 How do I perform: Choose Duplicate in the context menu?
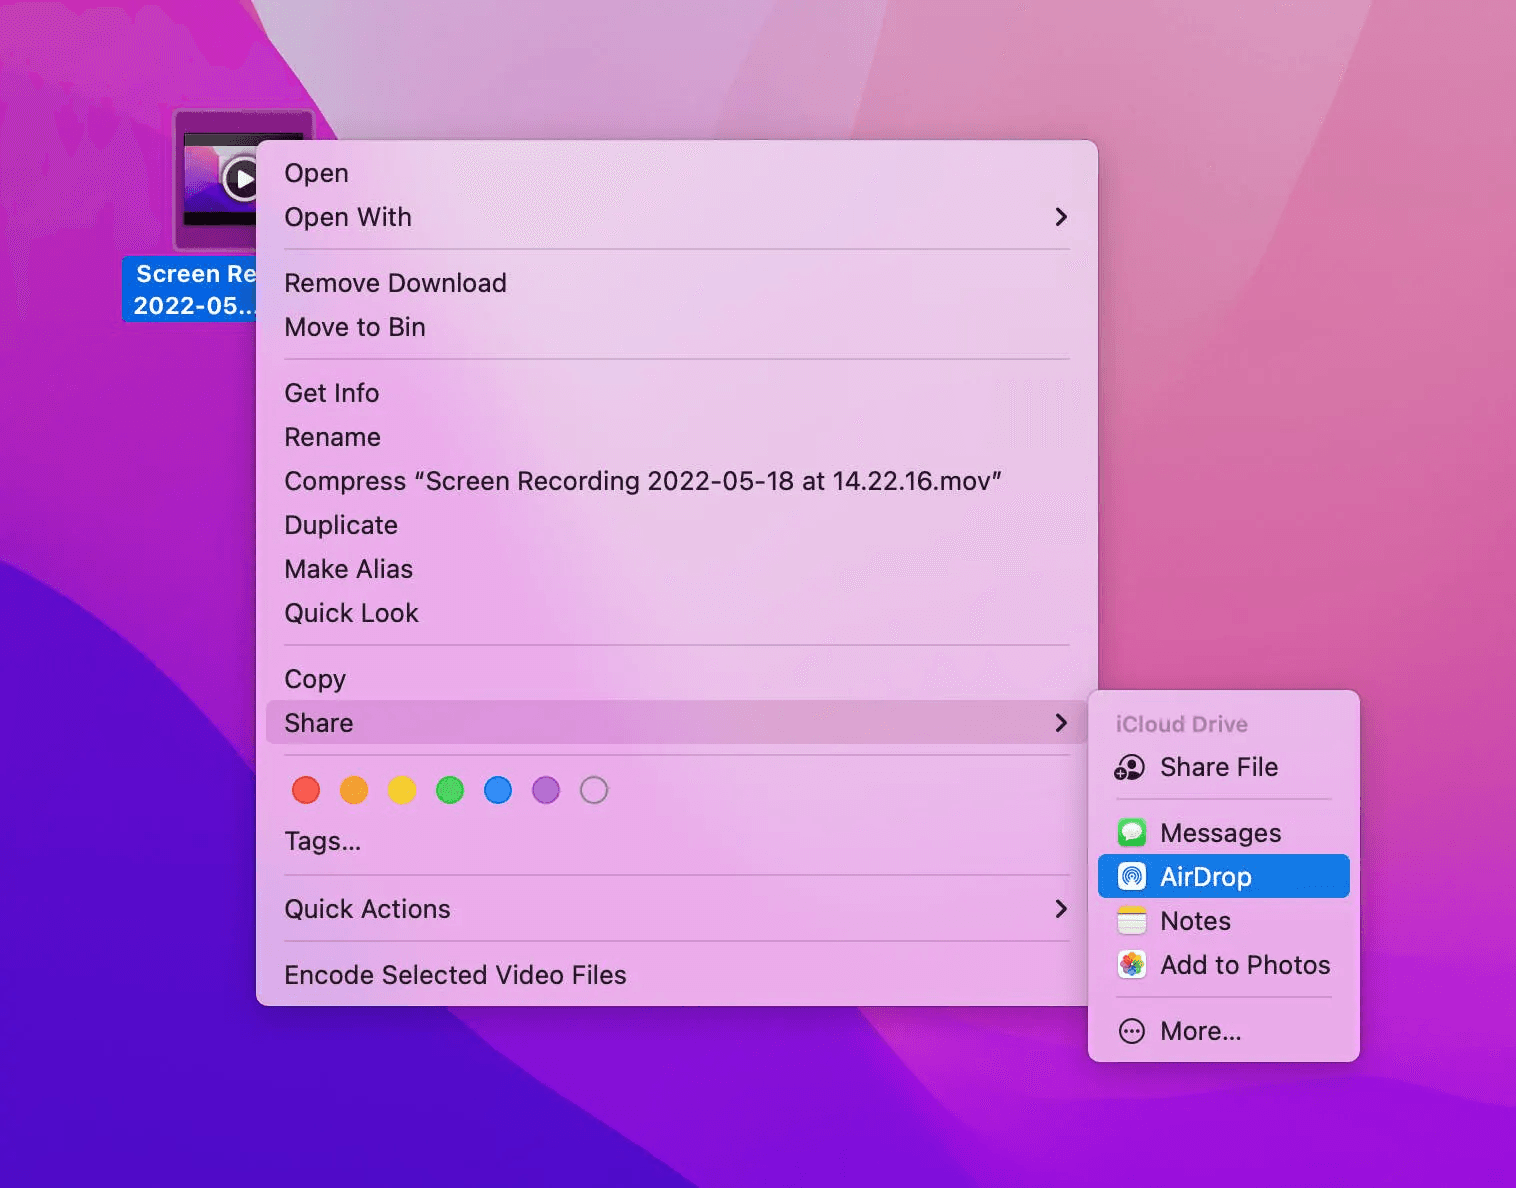(677, 525)
